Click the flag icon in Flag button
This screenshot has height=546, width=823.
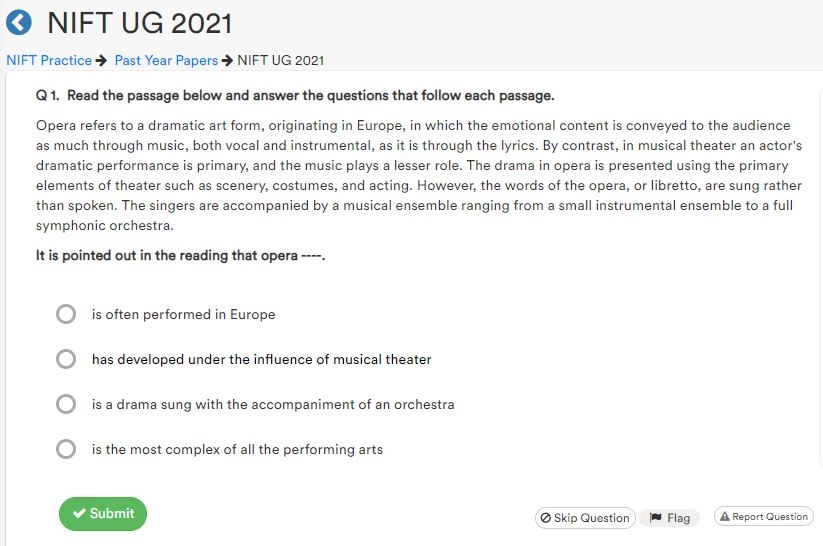point(656,518)
